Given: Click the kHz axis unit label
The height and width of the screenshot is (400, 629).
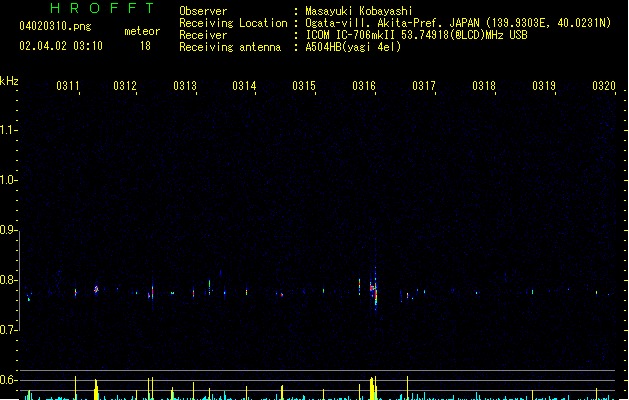Looking at the screenshot, I should [9, 81].
